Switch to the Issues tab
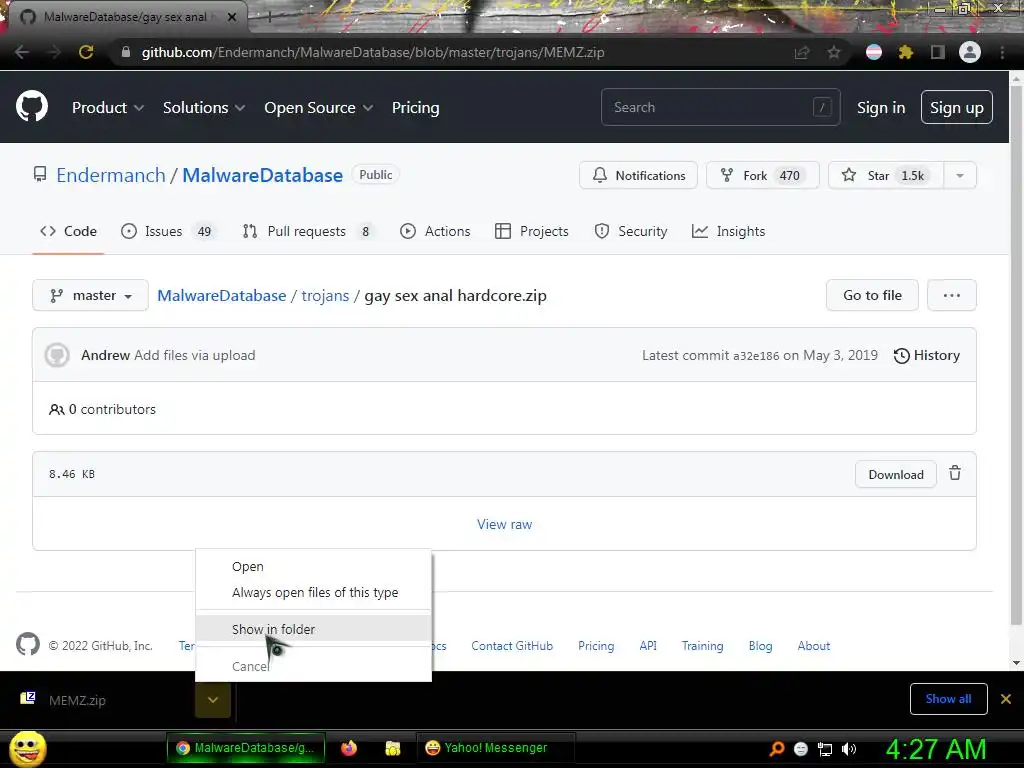The height and width of the screenshot is (768, 1024). pos(167,231)
